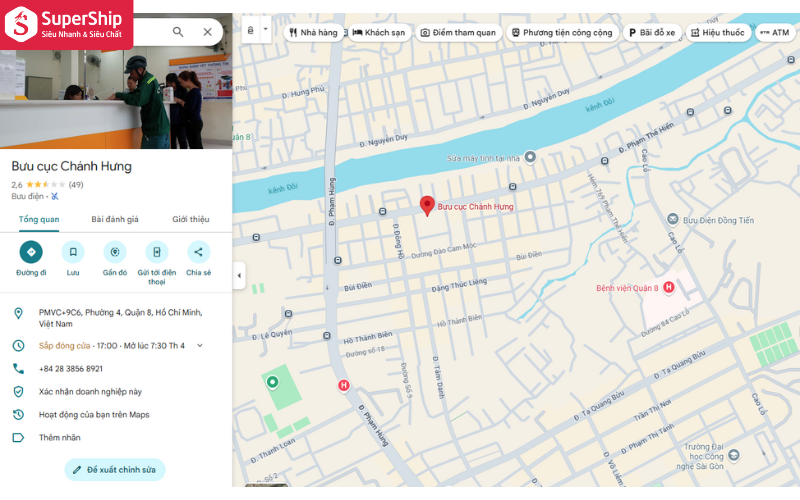800x500 pixels.
Task: Click the bus stop icon near Hồ Thành Biên
Action: coord(327,335)
